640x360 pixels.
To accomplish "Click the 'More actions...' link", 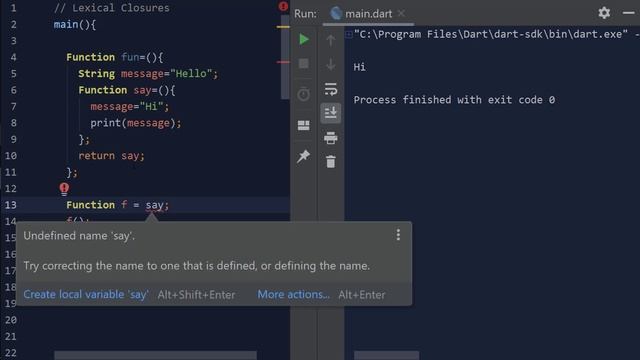I will click(293, 294).
